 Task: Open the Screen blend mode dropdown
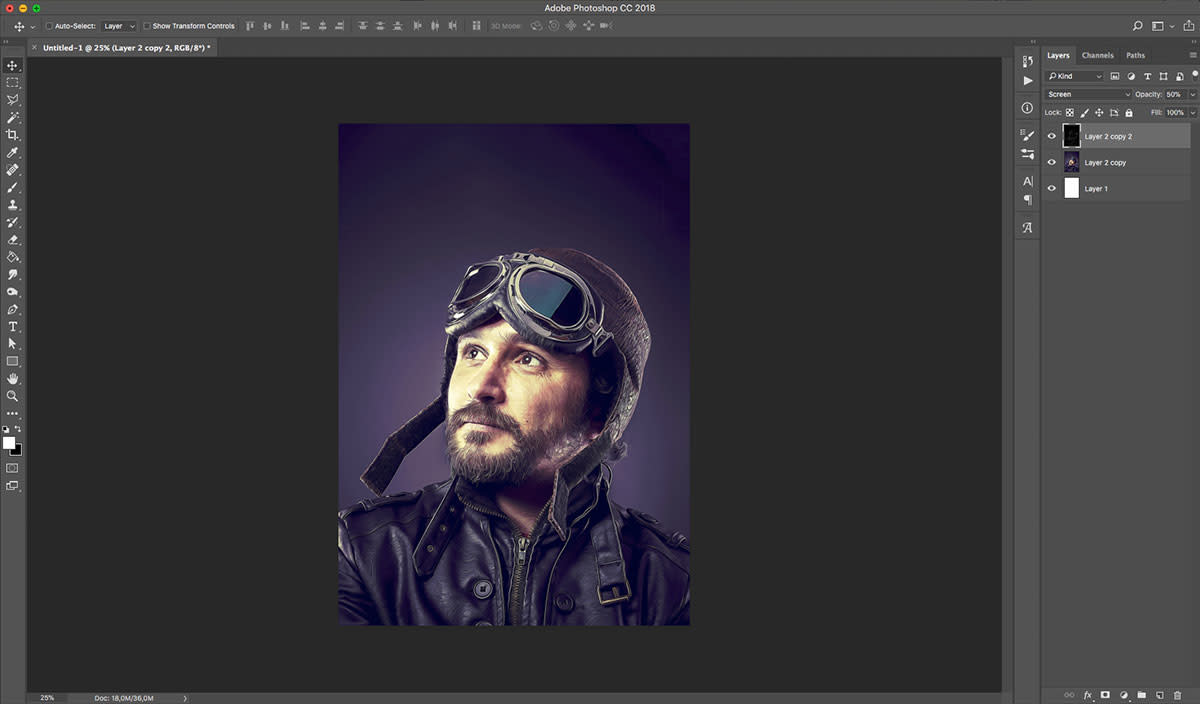(1088, 94)
